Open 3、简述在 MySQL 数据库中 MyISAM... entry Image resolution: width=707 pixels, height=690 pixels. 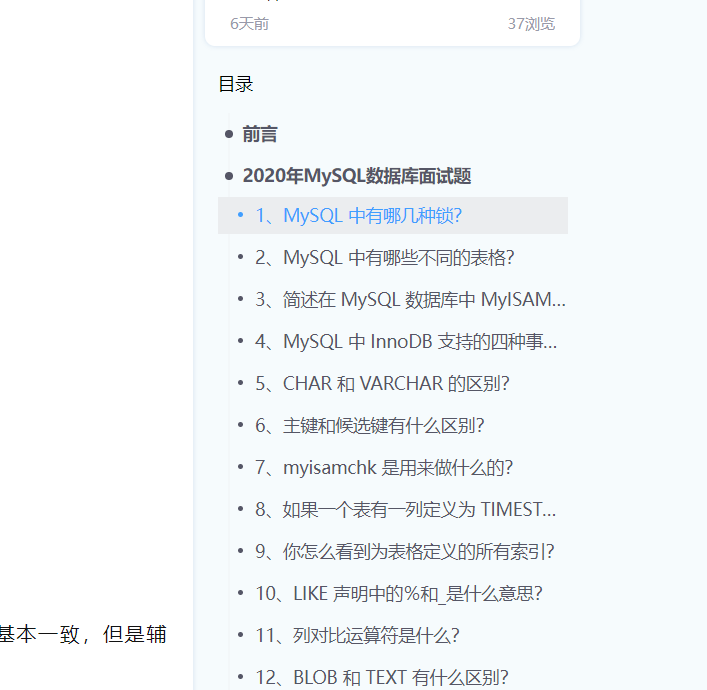[410, 300]
